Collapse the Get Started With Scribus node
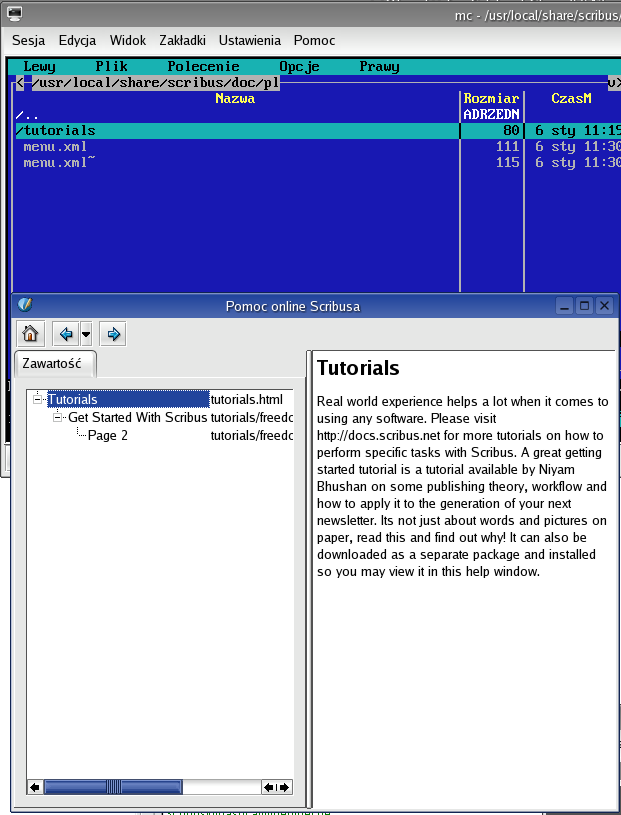This screenshot has height=815, width=621. pos(59,417)
